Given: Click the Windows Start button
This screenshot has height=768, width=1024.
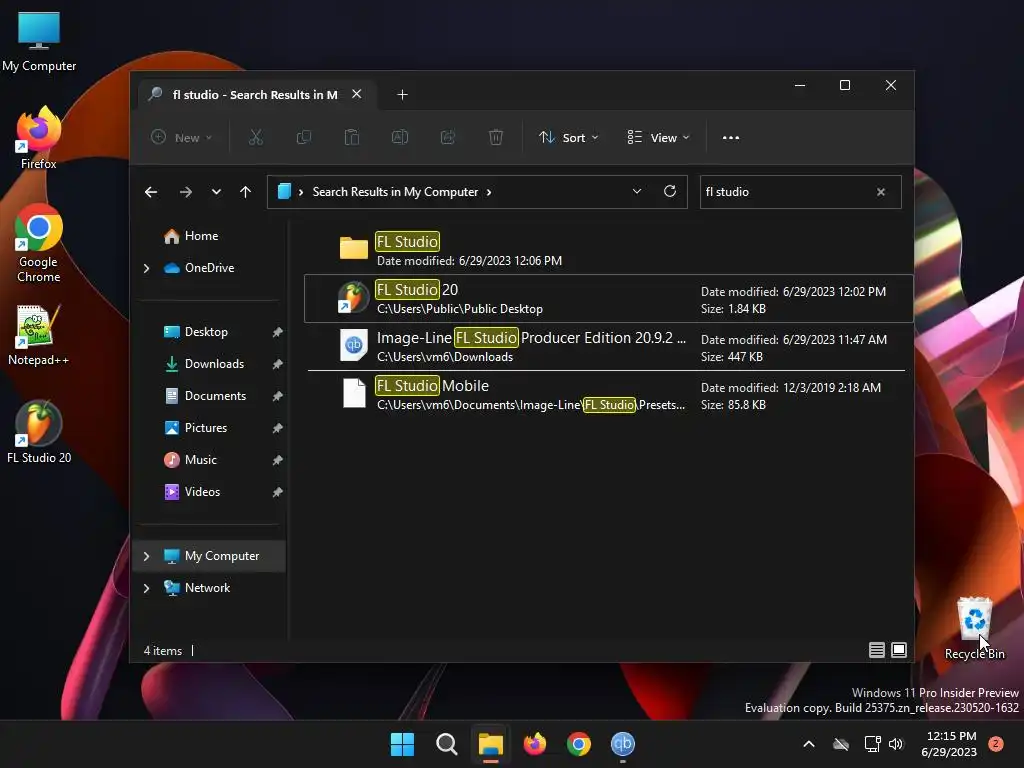Looking at the screenshot, I should coord(402,744).
